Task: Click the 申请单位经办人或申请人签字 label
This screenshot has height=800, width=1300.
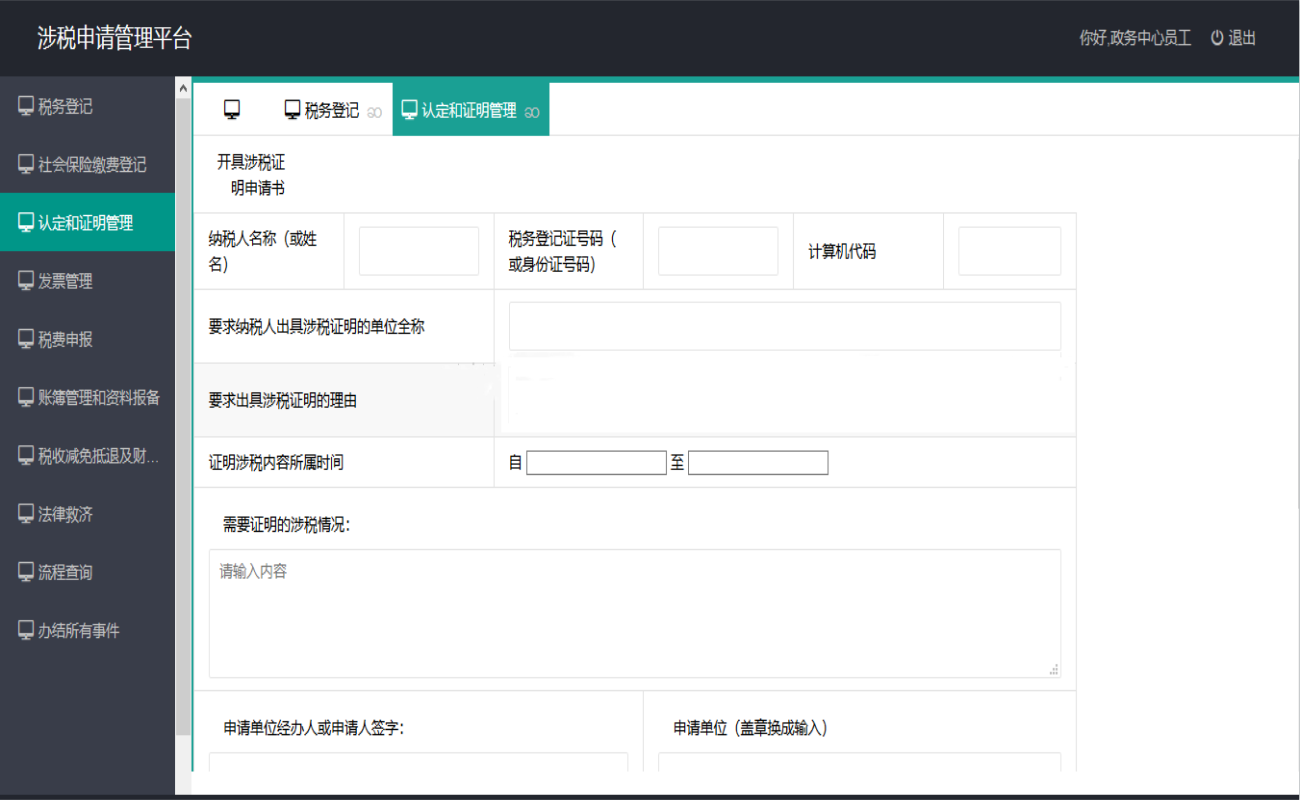Action: tap(313, 728)
